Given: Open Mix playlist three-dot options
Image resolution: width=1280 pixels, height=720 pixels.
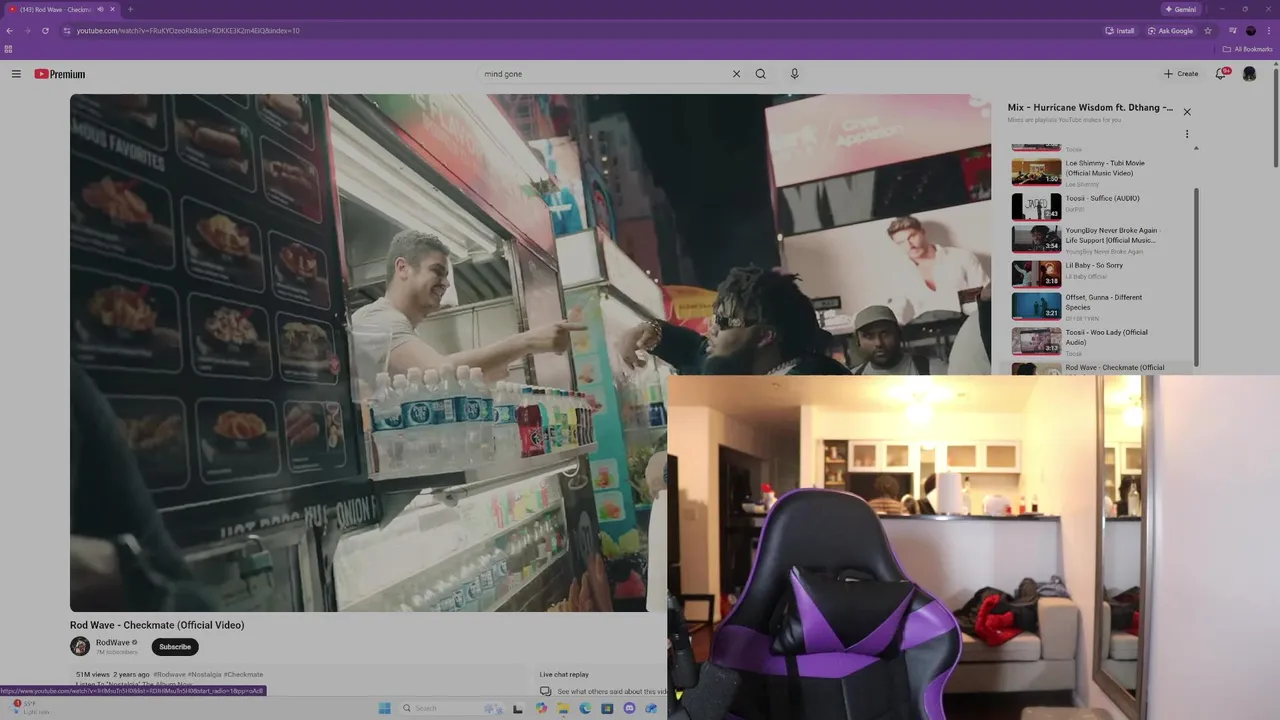Looking at the screenshot, I should point(1187,134).
